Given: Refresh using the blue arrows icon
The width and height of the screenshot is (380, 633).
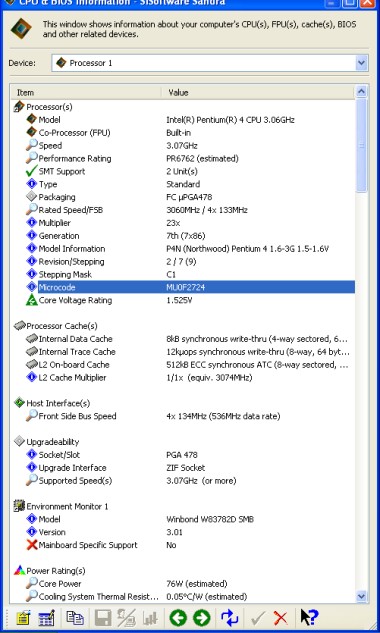Looking at the screenshot, I should pyautogui.click(x=229, y=618).
